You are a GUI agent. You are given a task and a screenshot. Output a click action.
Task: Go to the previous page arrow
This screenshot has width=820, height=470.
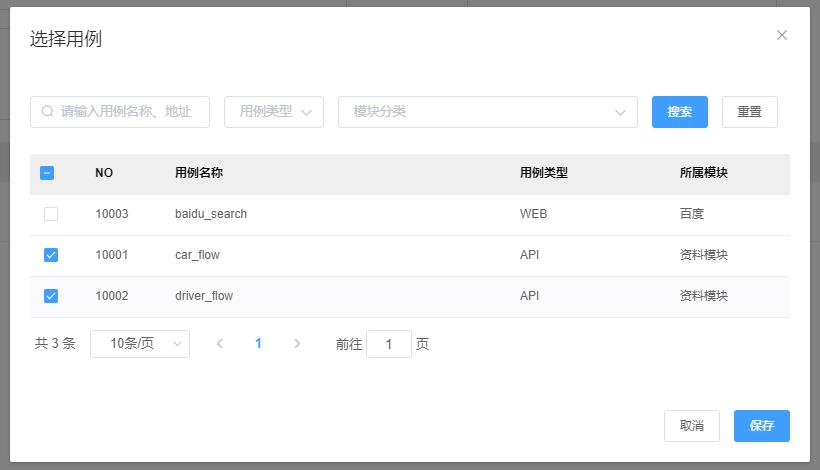[220, 343]
